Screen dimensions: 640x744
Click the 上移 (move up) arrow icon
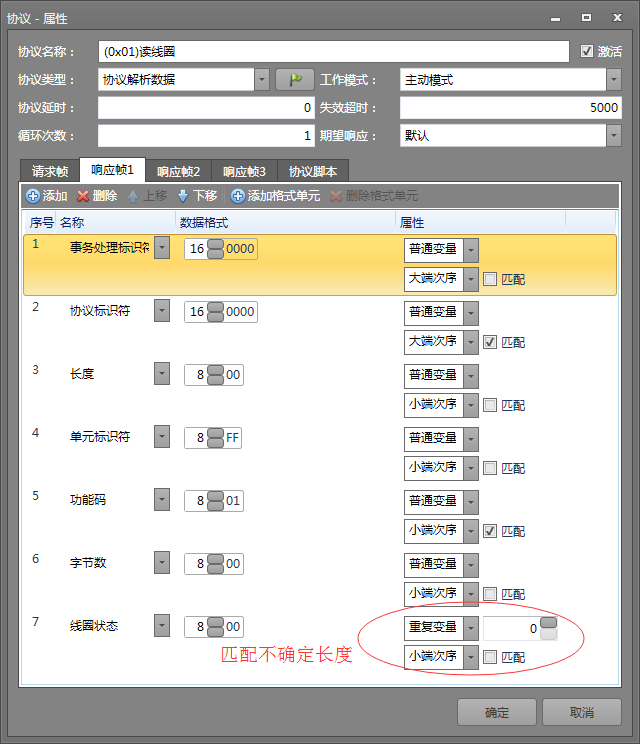click(133, 196)
